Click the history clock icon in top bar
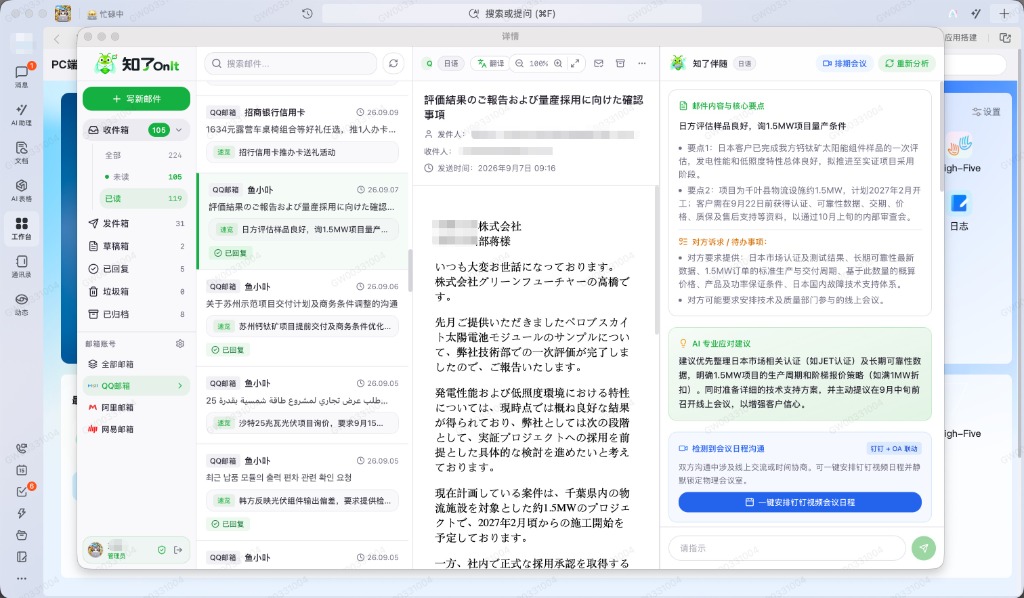The width and height of the screenshot is (1024, 598). click(x=308, y=13)
